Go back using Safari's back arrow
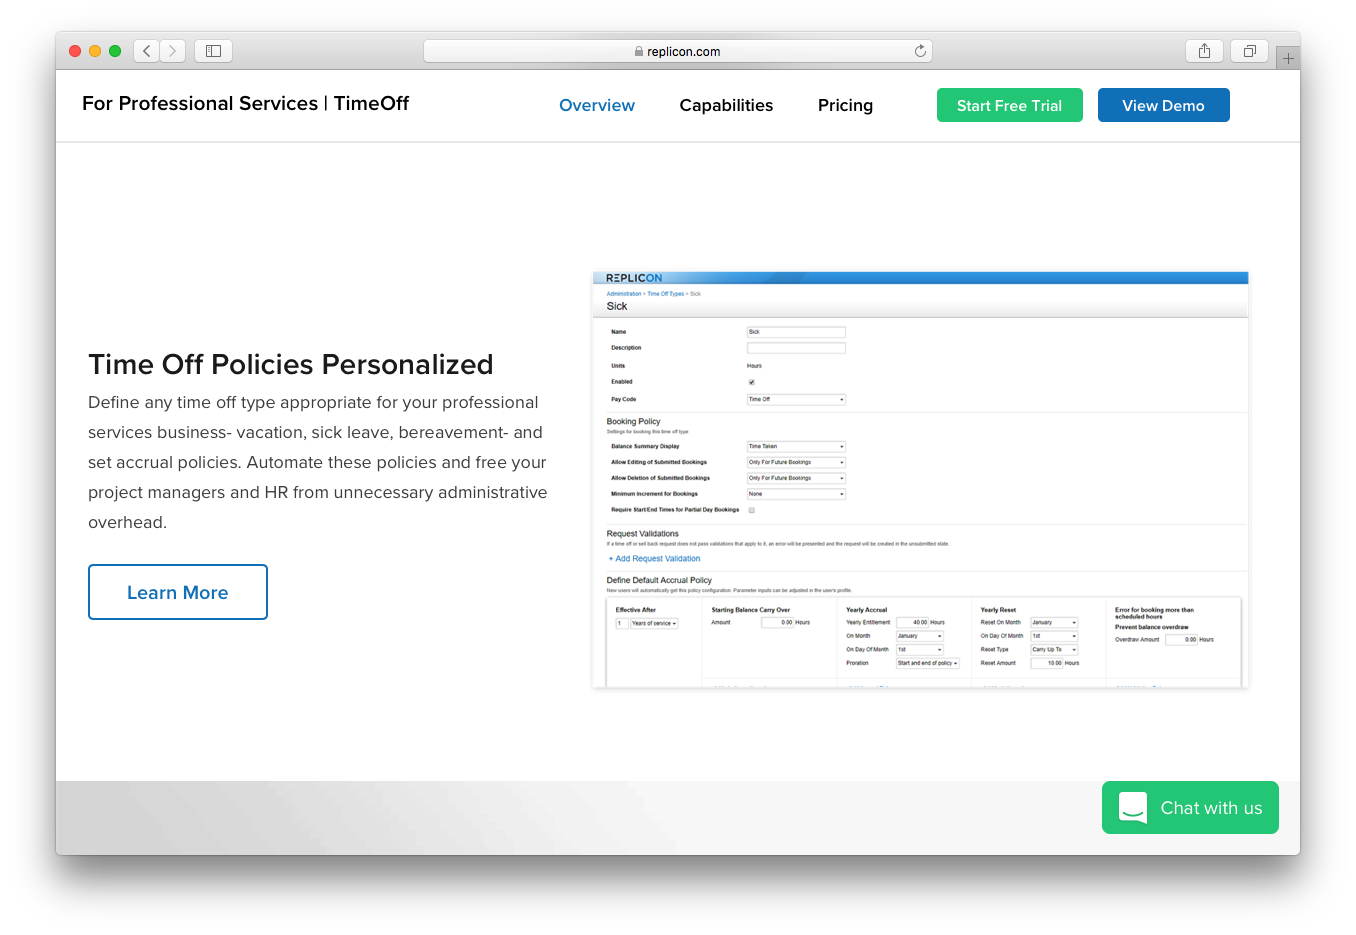Image resolution: width=1356 pixels, height=935 pixels. pos(147,51)
